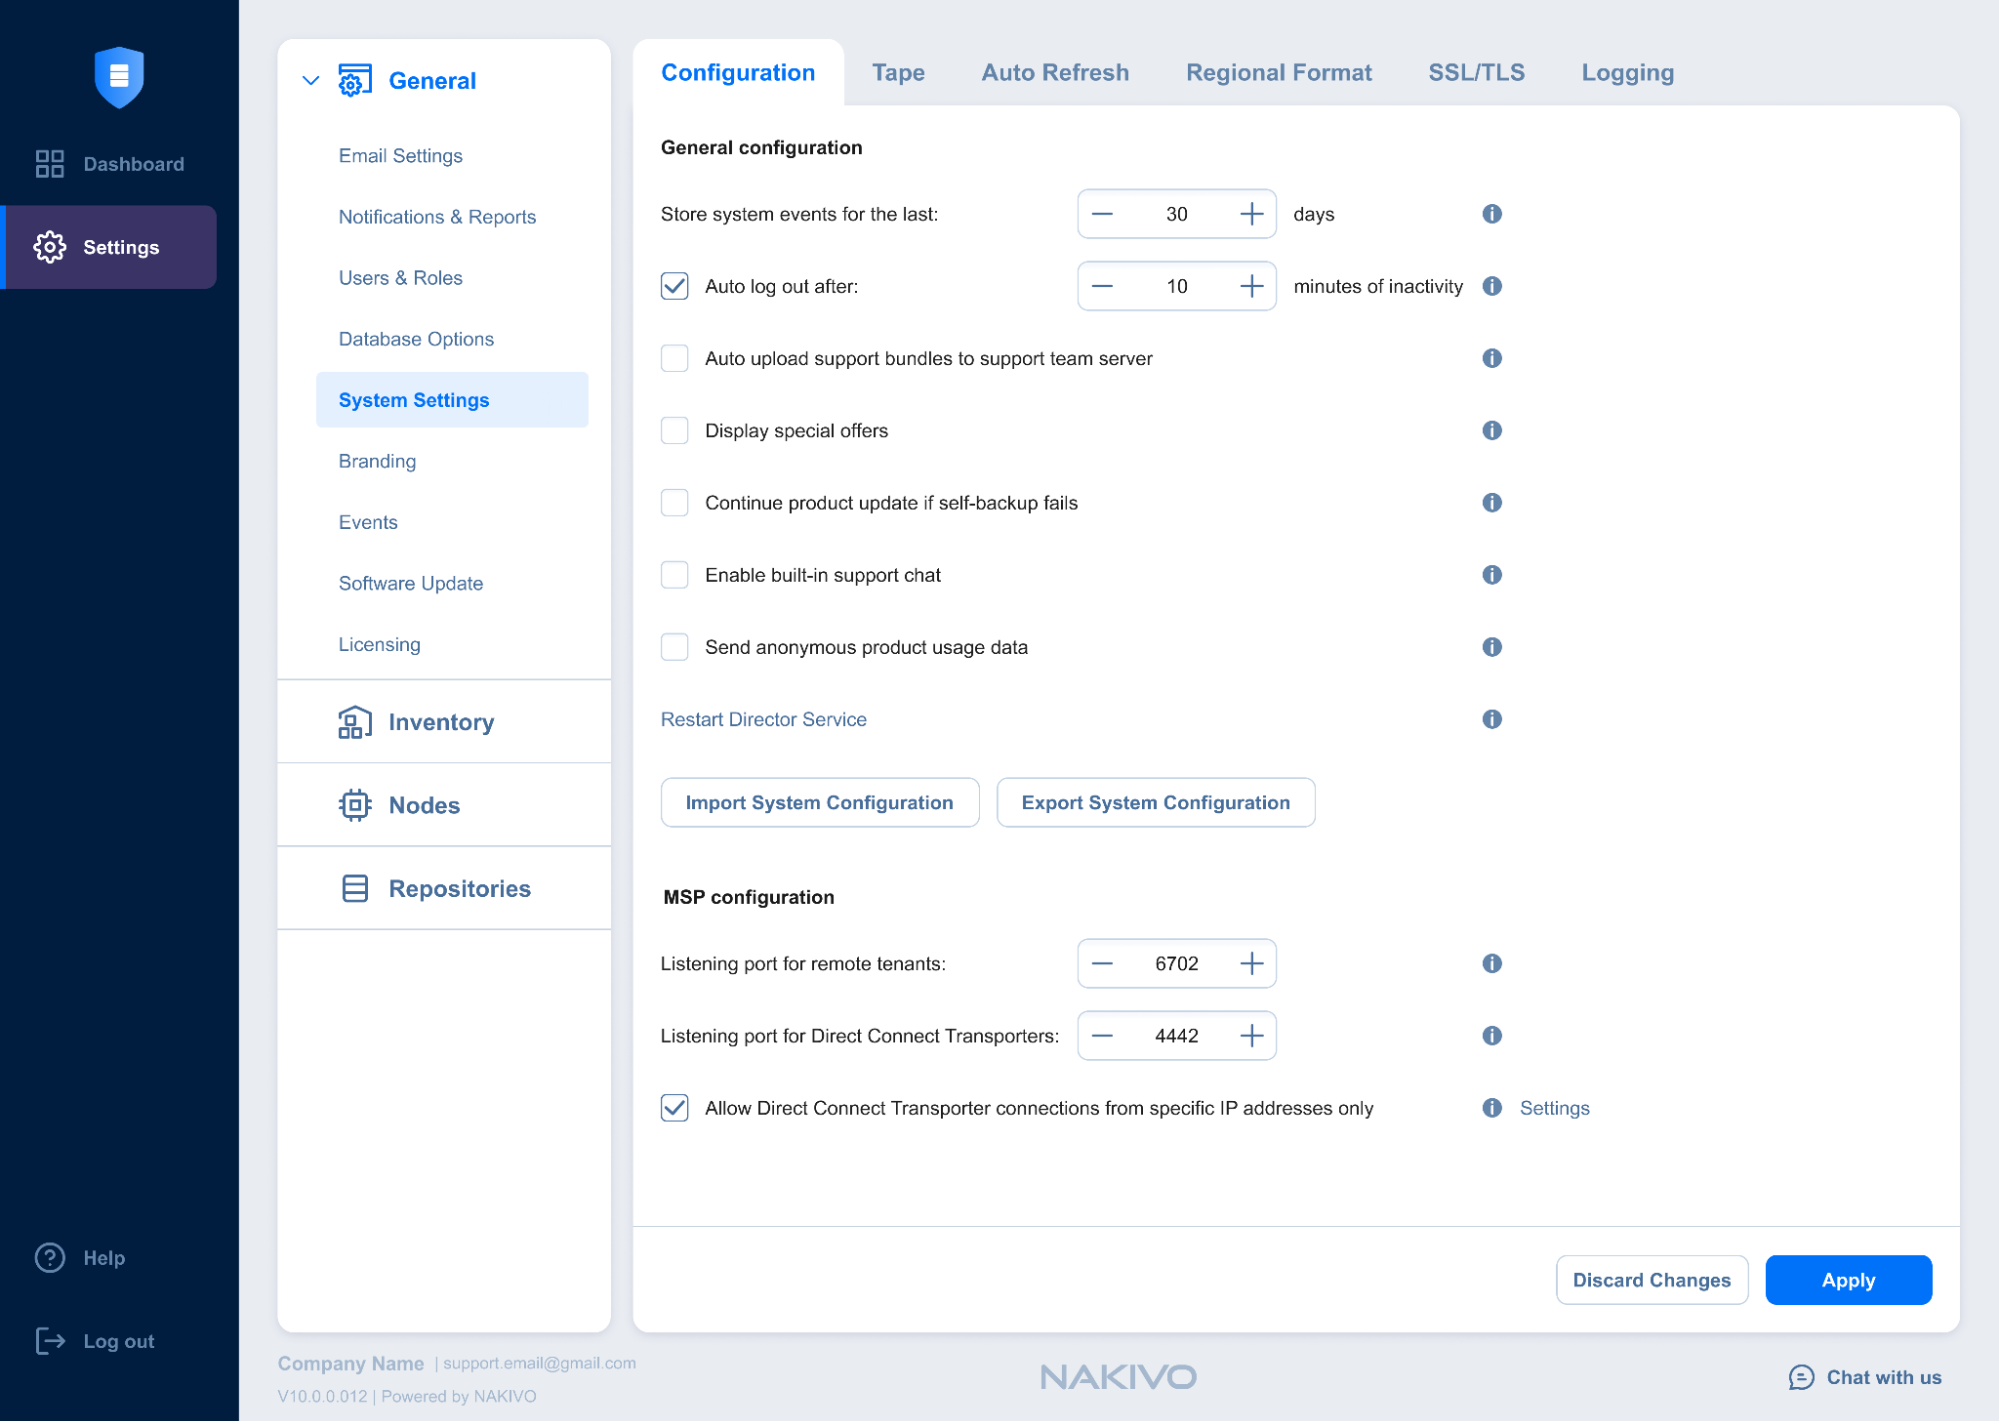Collapse the General section chevron
The height and width of the screenshot is (1422, 1999).
(x=311, y=80)
